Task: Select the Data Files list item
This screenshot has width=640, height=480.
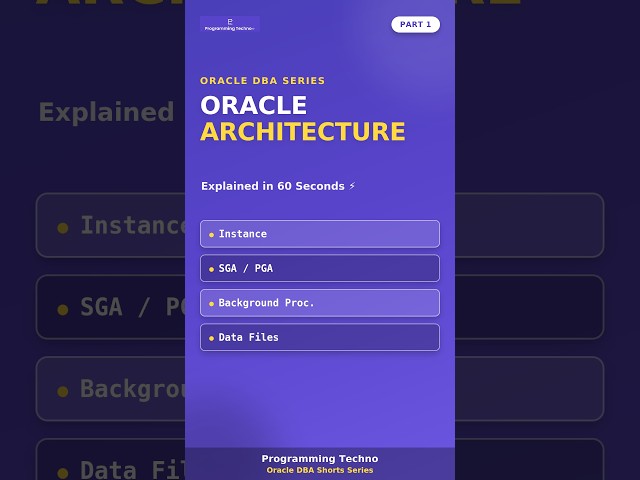Action: click(320, 337)
